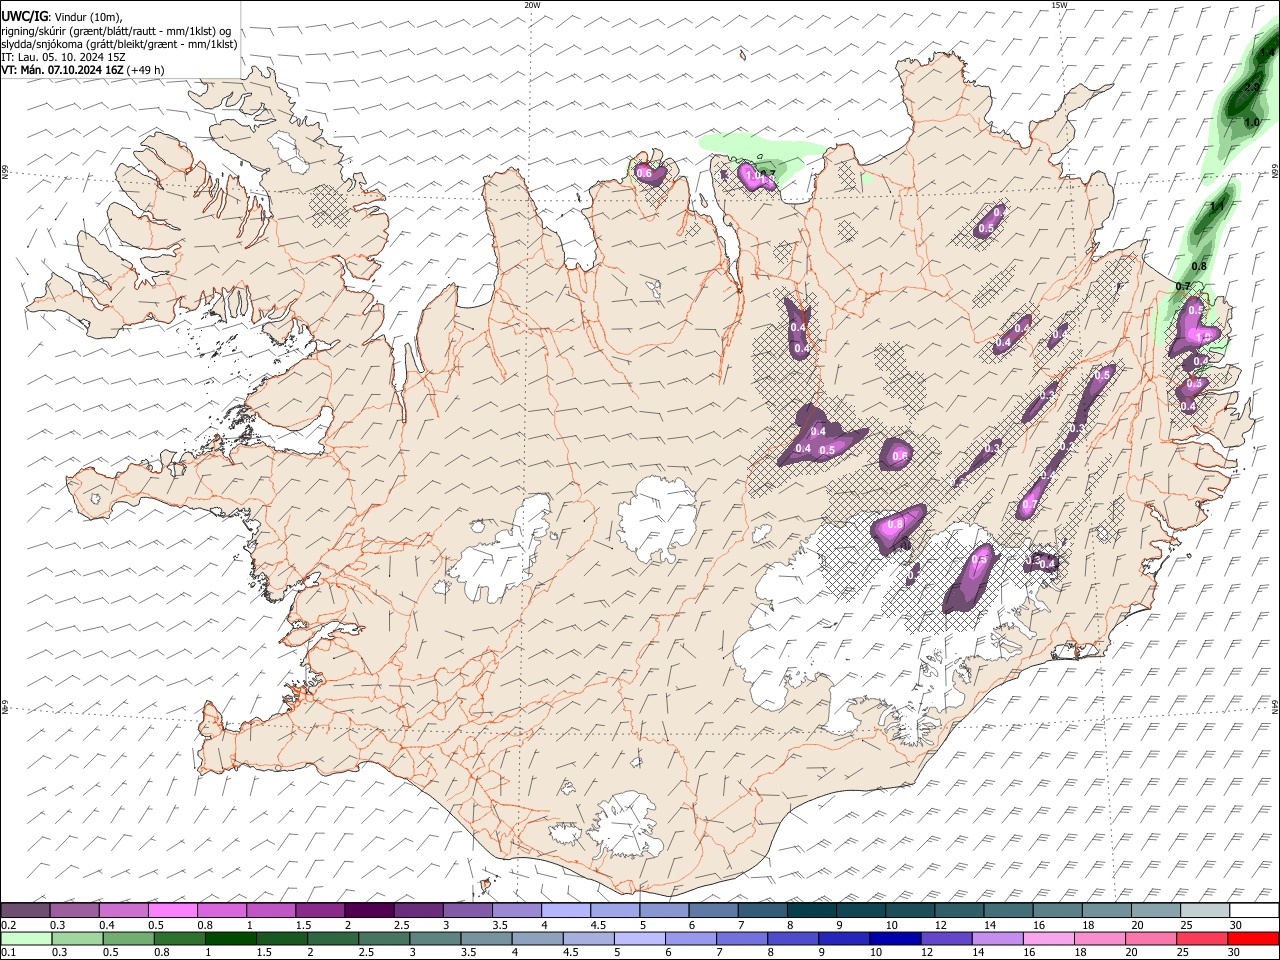Pick the 10 teal swatch in upper legend row
This screenshot has width=1280, height=960.
click(x=910, y=910)
